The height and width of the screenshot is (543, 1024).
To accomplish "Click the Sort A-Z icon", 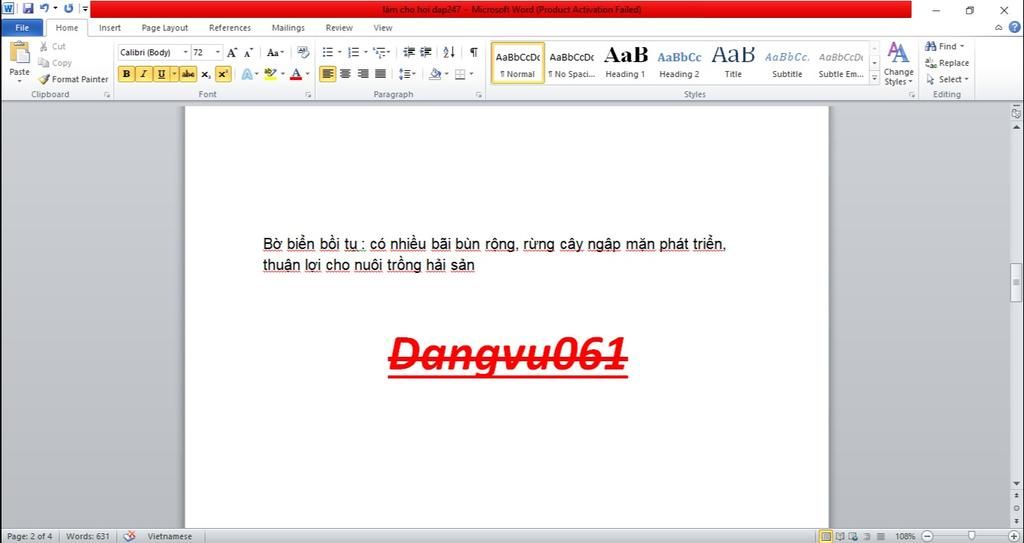I will click(449, 52).
